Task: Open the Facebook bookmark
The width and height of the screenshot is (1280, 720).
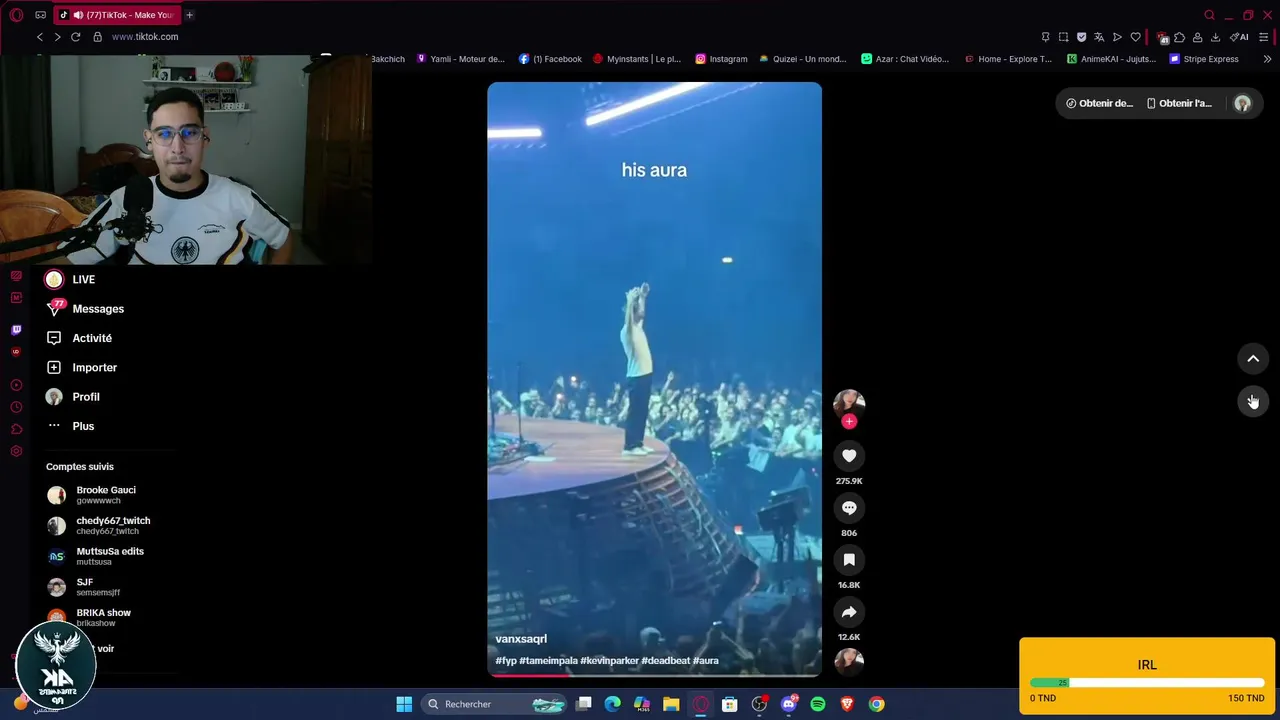Action: [550, 59]
